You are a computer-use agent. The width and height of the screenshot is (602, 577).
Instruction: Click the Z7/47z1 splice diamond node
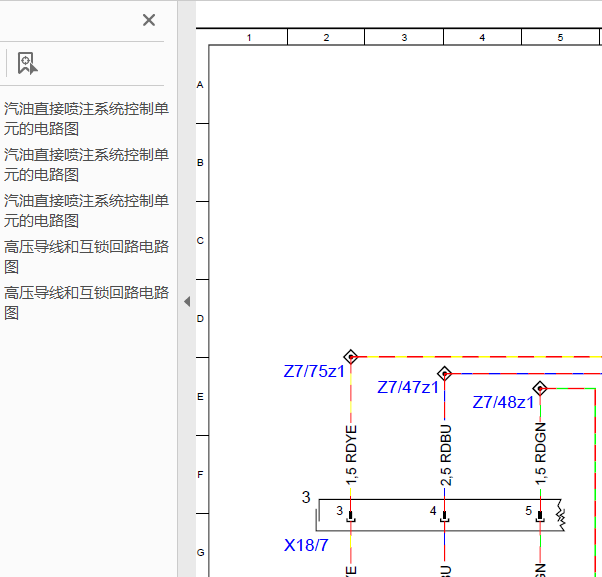(x=444, y=373)
